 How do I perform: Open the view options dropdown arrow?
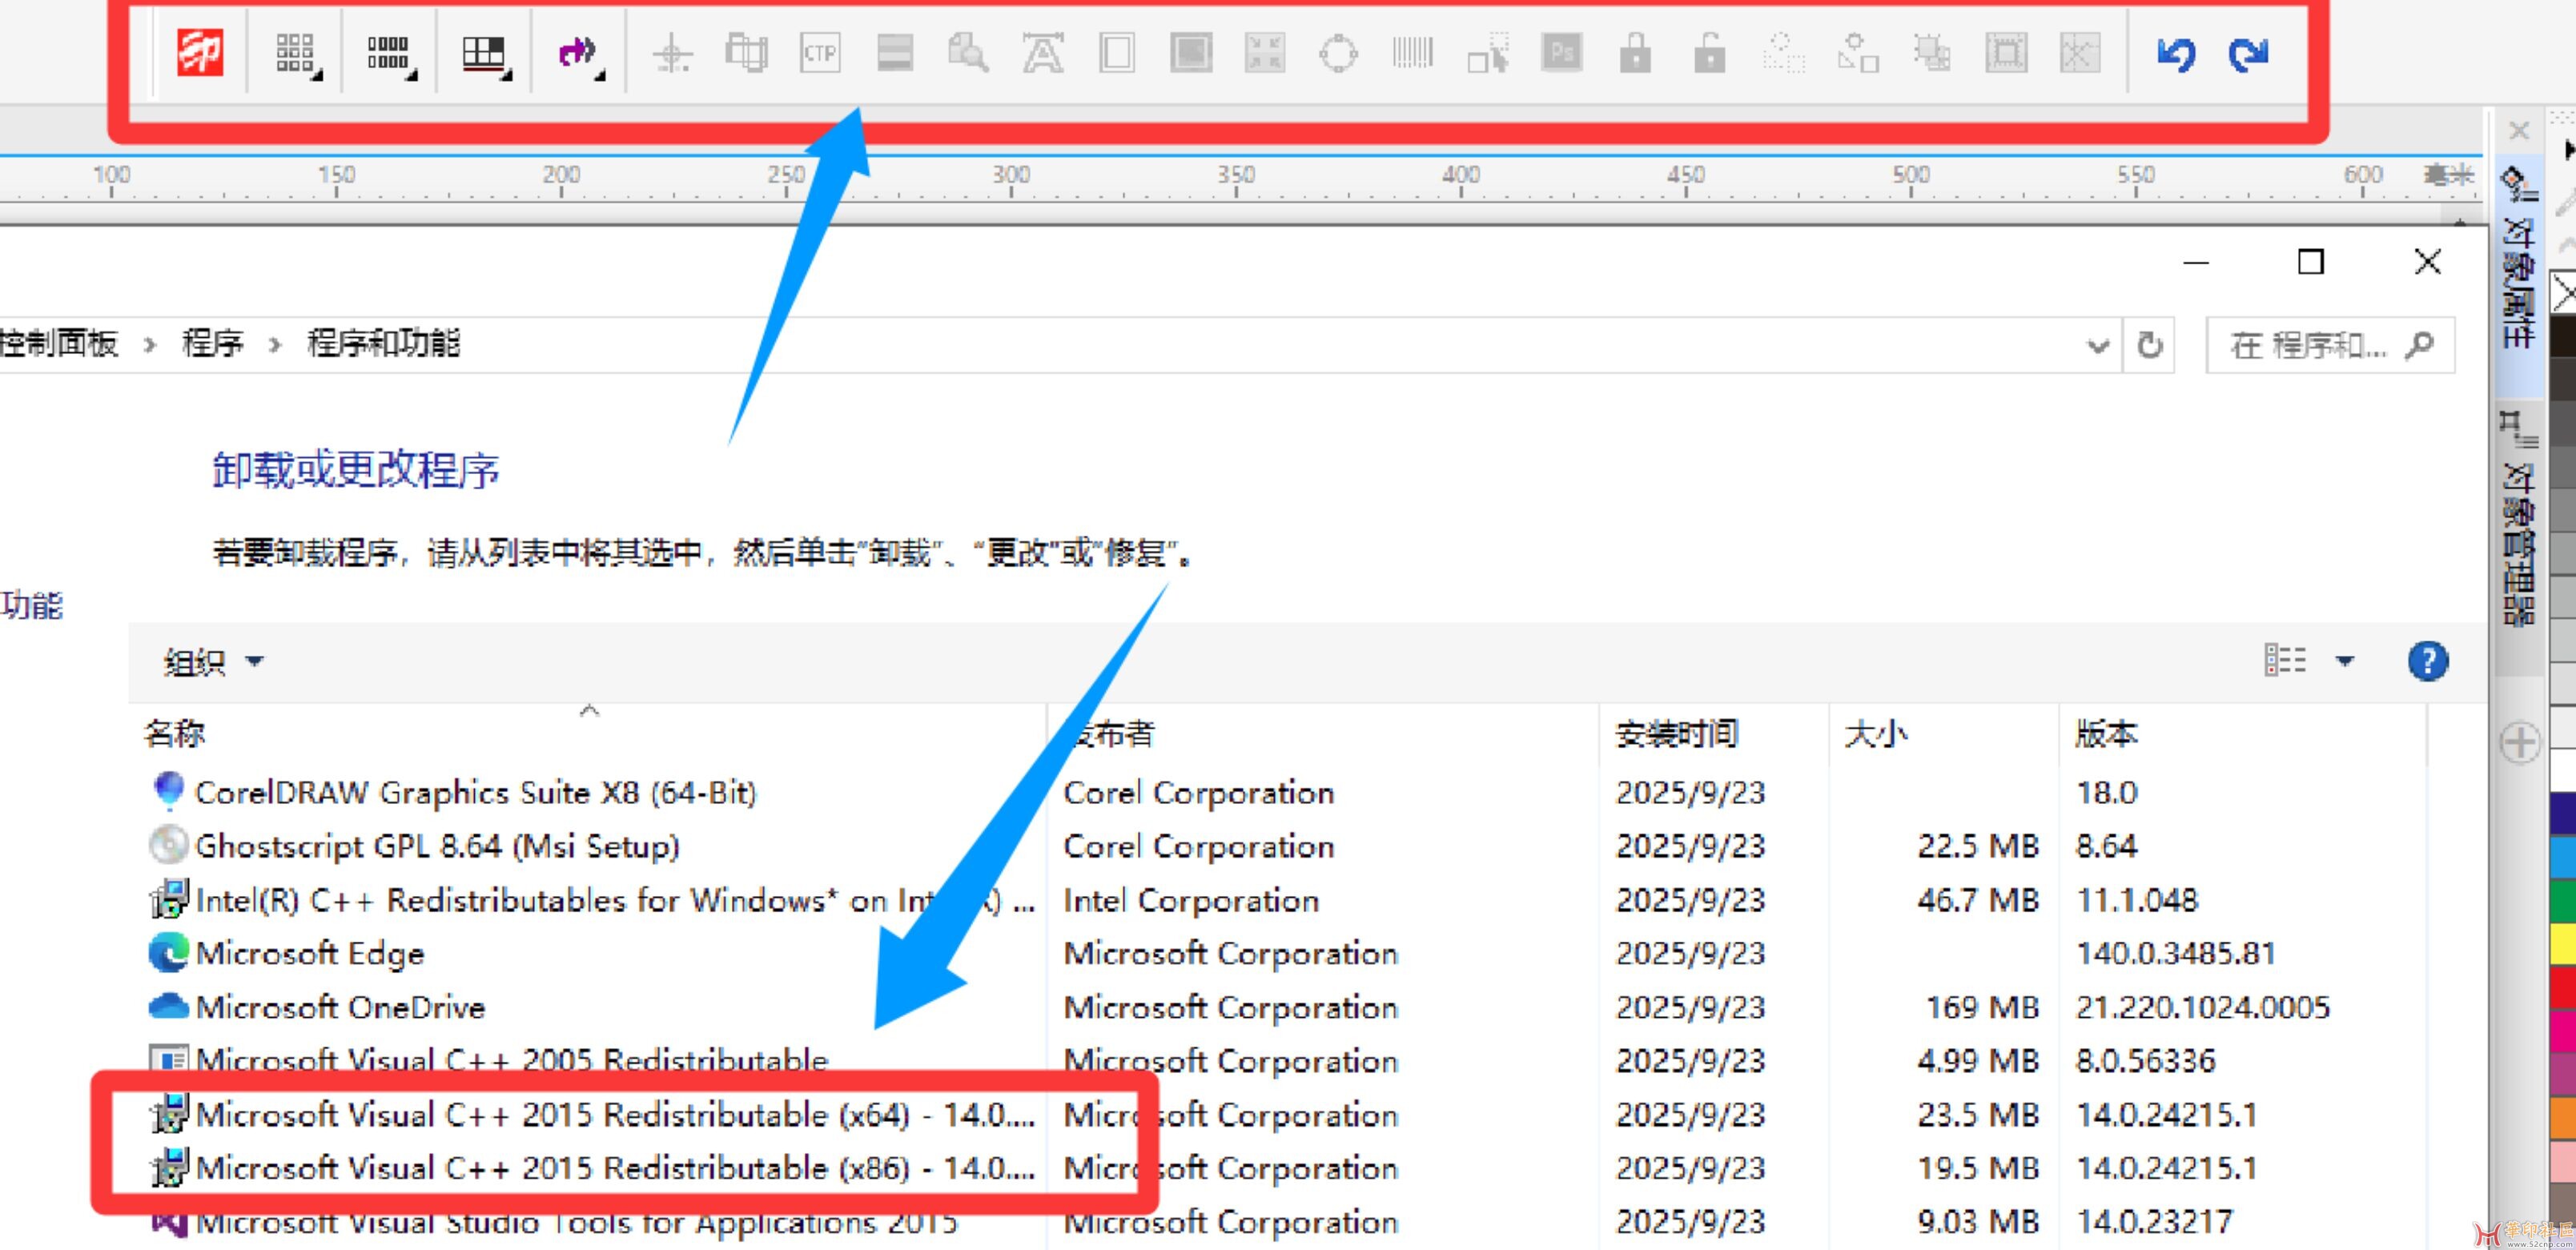coord(2344,661)
